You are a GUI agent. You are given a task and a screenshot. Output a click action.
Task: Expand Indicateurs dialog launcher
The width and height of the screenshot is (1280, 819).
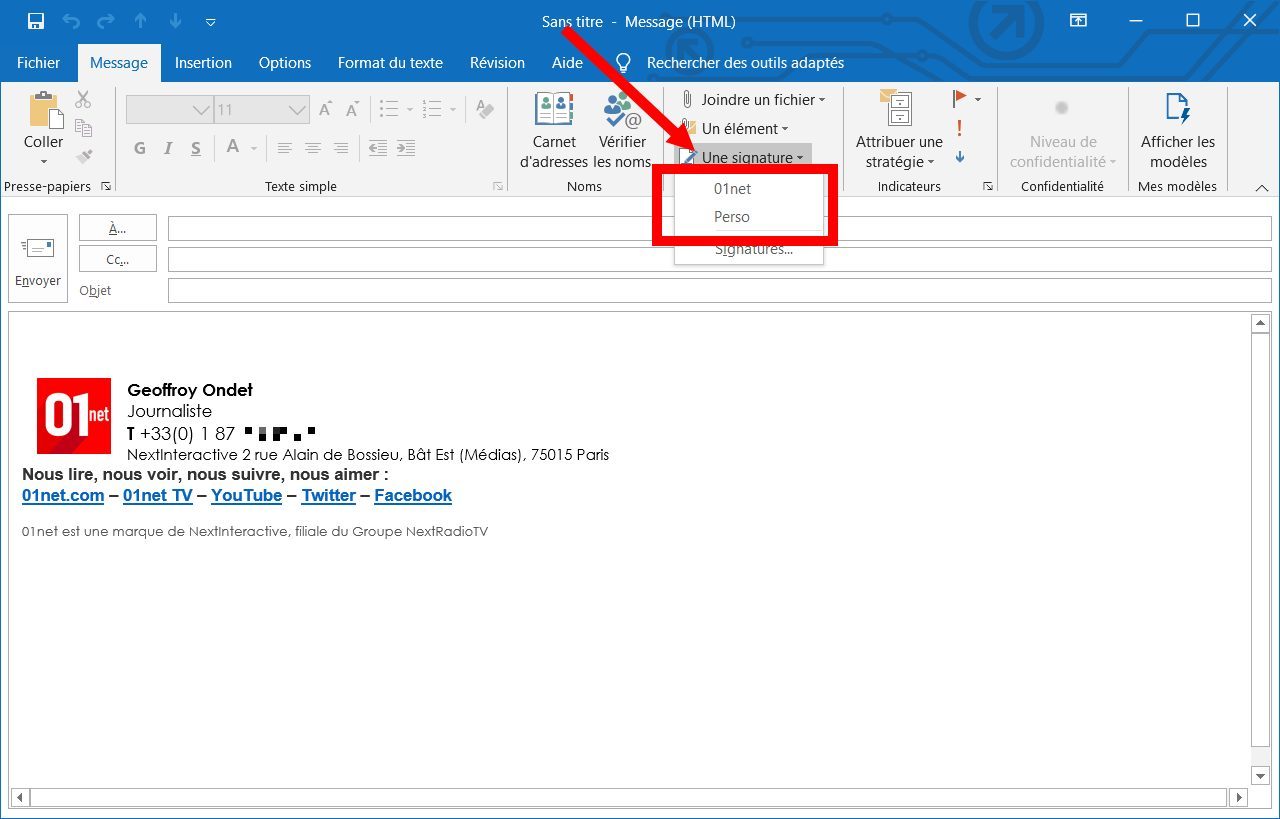(988, 186)
